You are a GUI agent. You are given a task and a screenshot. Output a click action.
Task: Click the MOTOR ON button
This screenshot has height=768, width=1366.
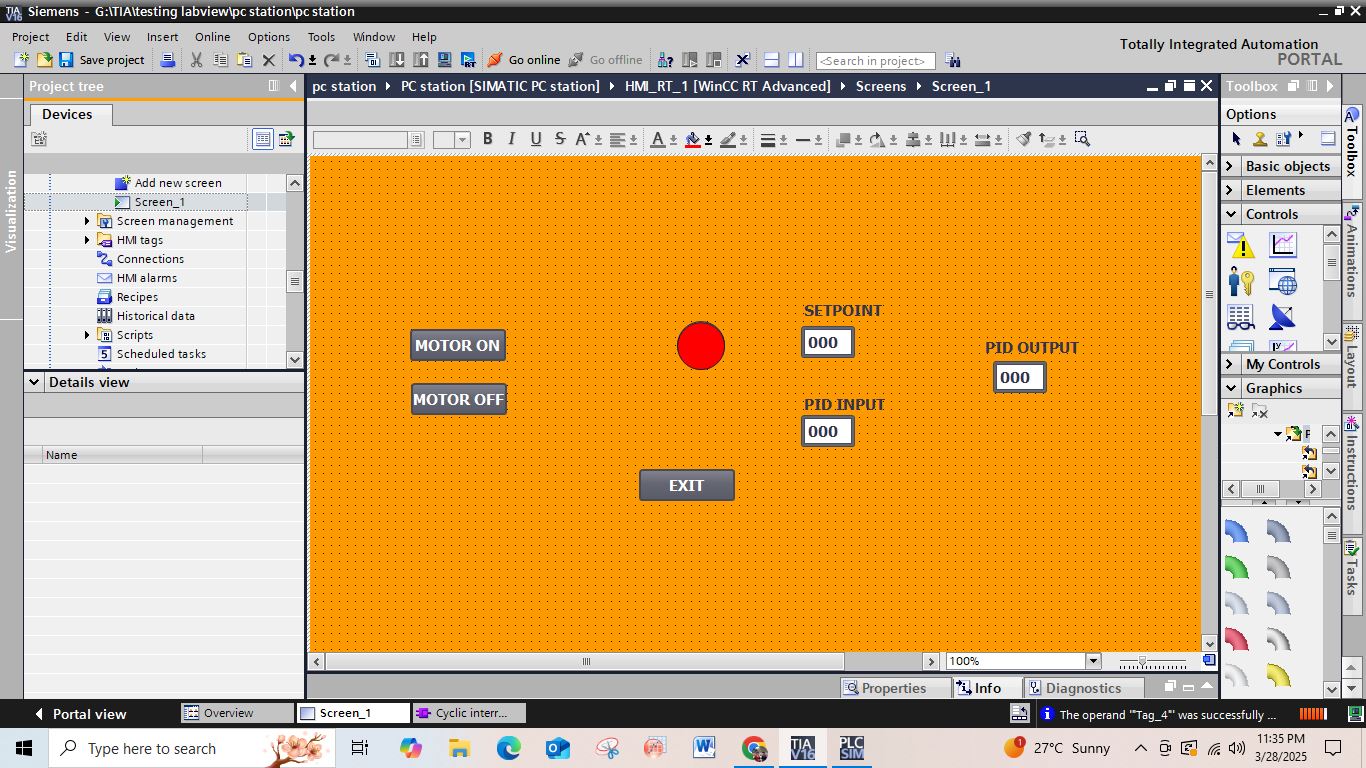(457, 345)
